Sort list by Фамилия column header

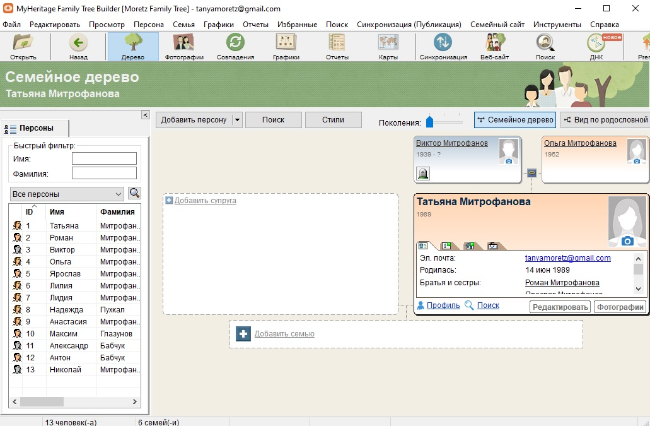pyautogui.click(x=118, y=212)
